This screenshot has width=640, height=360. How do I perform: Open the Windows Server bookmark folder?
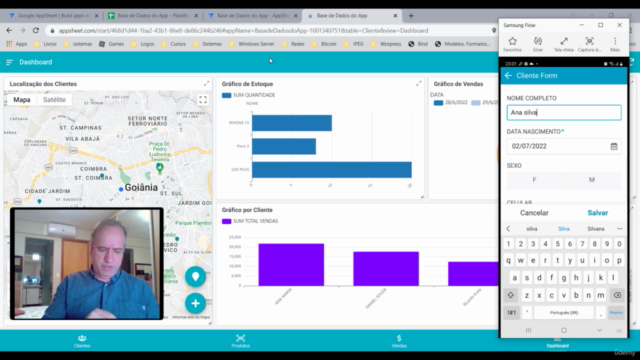pyautogui.click(x=252, y=44)
